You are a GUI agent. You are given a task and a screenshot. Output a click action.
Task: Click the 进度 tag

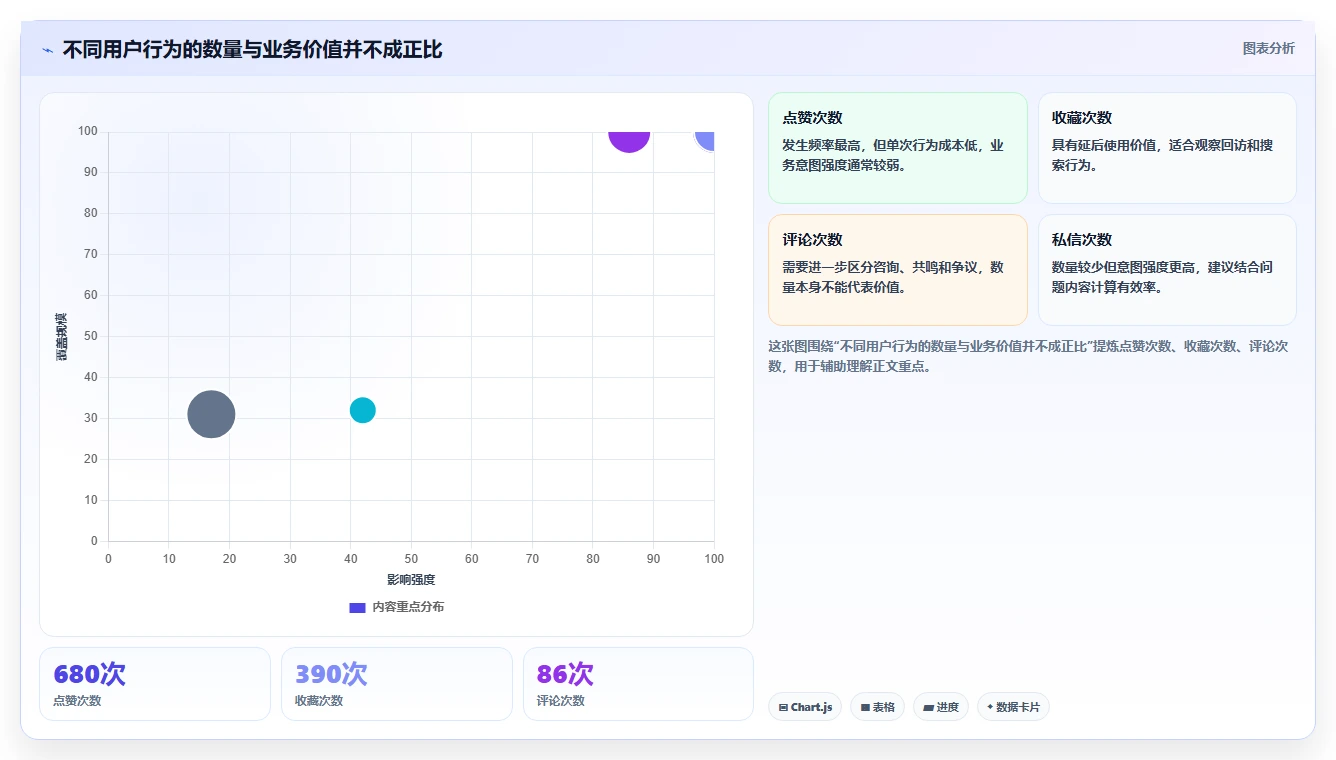tap(941, 707)
